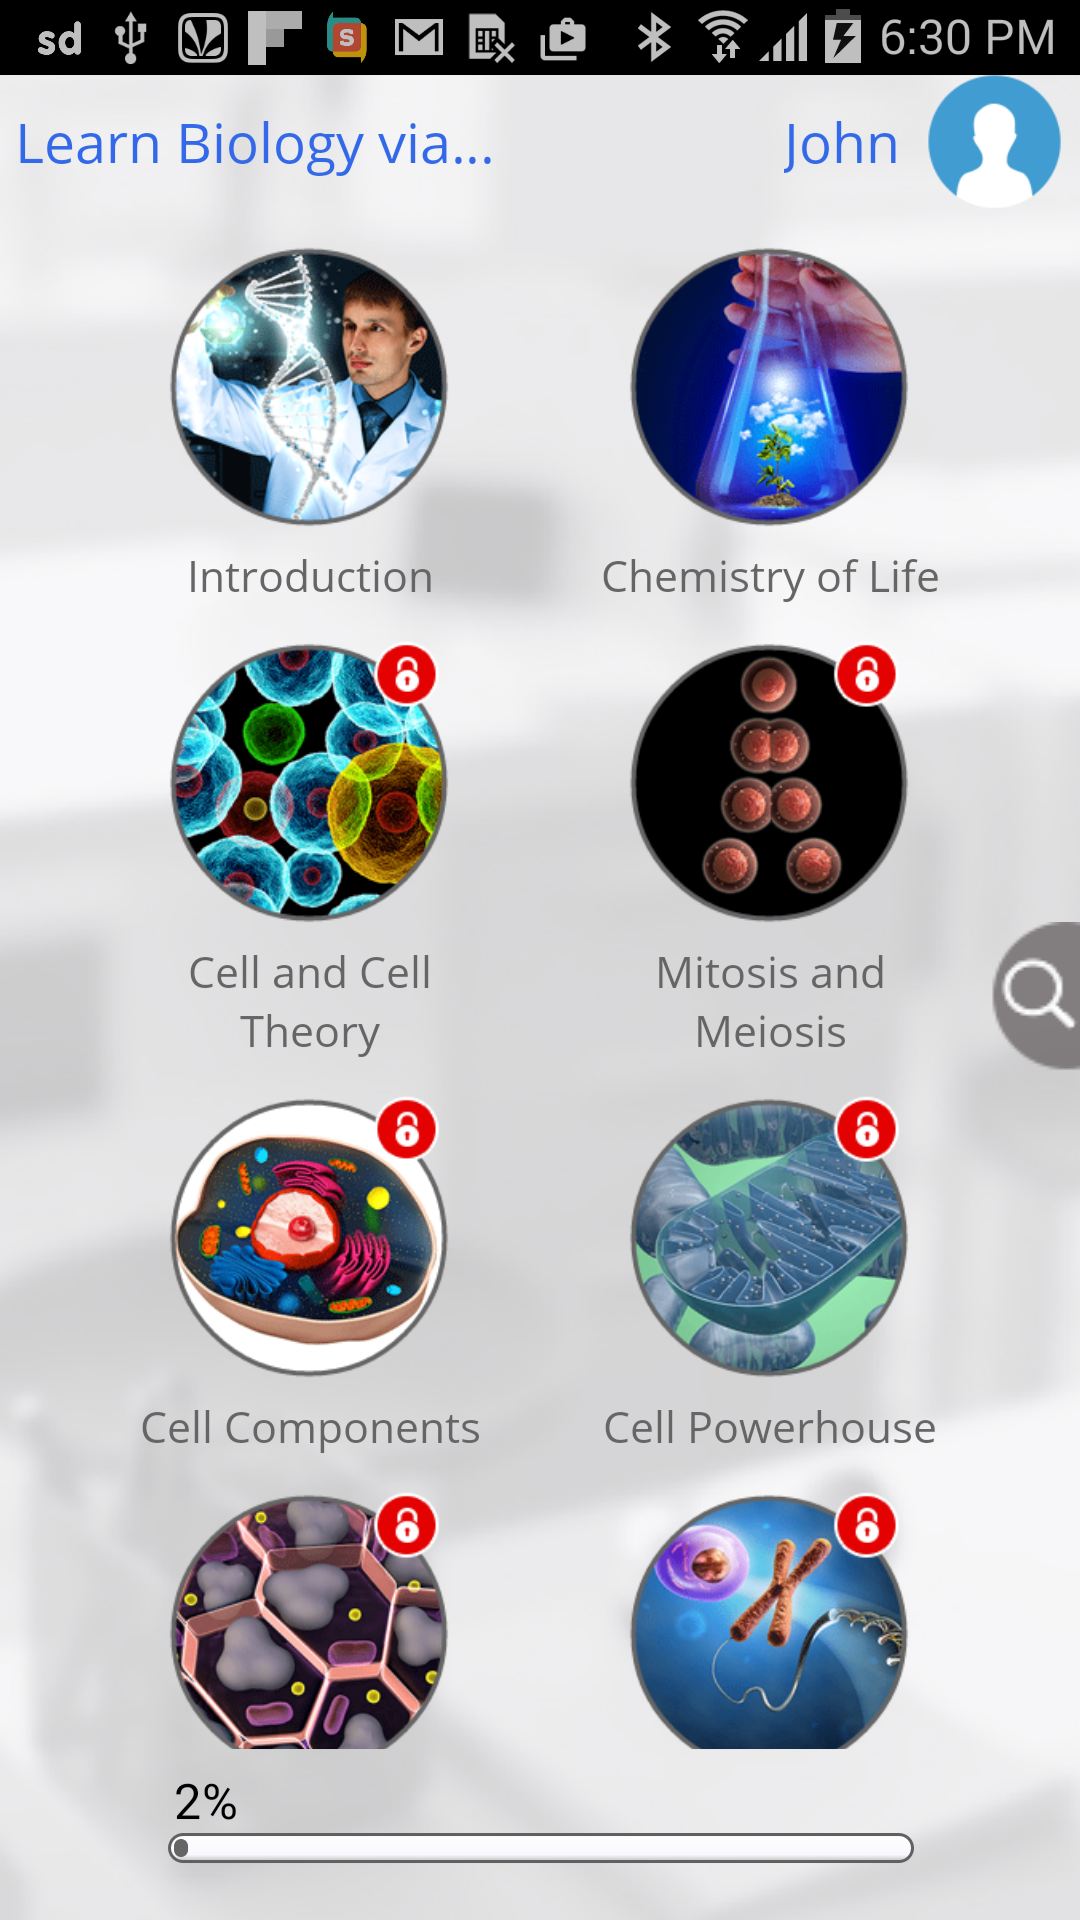Image resolution: width=1080 pixels, height=1920 pixels.
Task: Open the Introduction chapter thumbnail
Action: click(309, 387)
